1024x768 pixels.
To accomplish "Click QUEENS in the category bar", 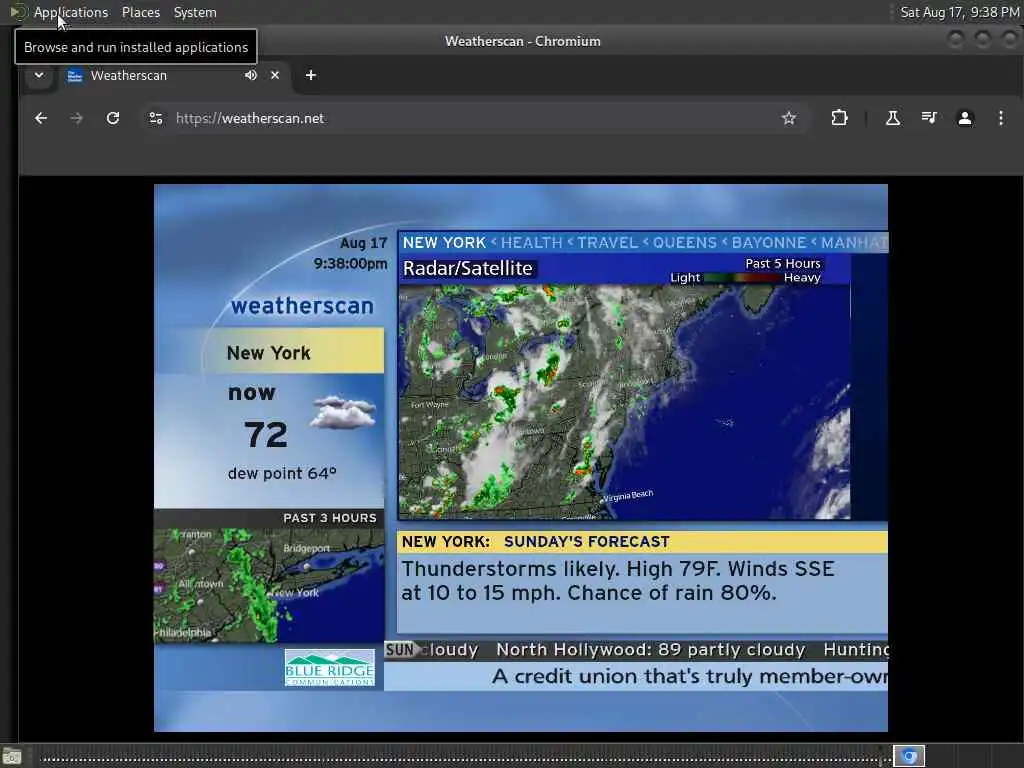I will [x=684, y=243].
